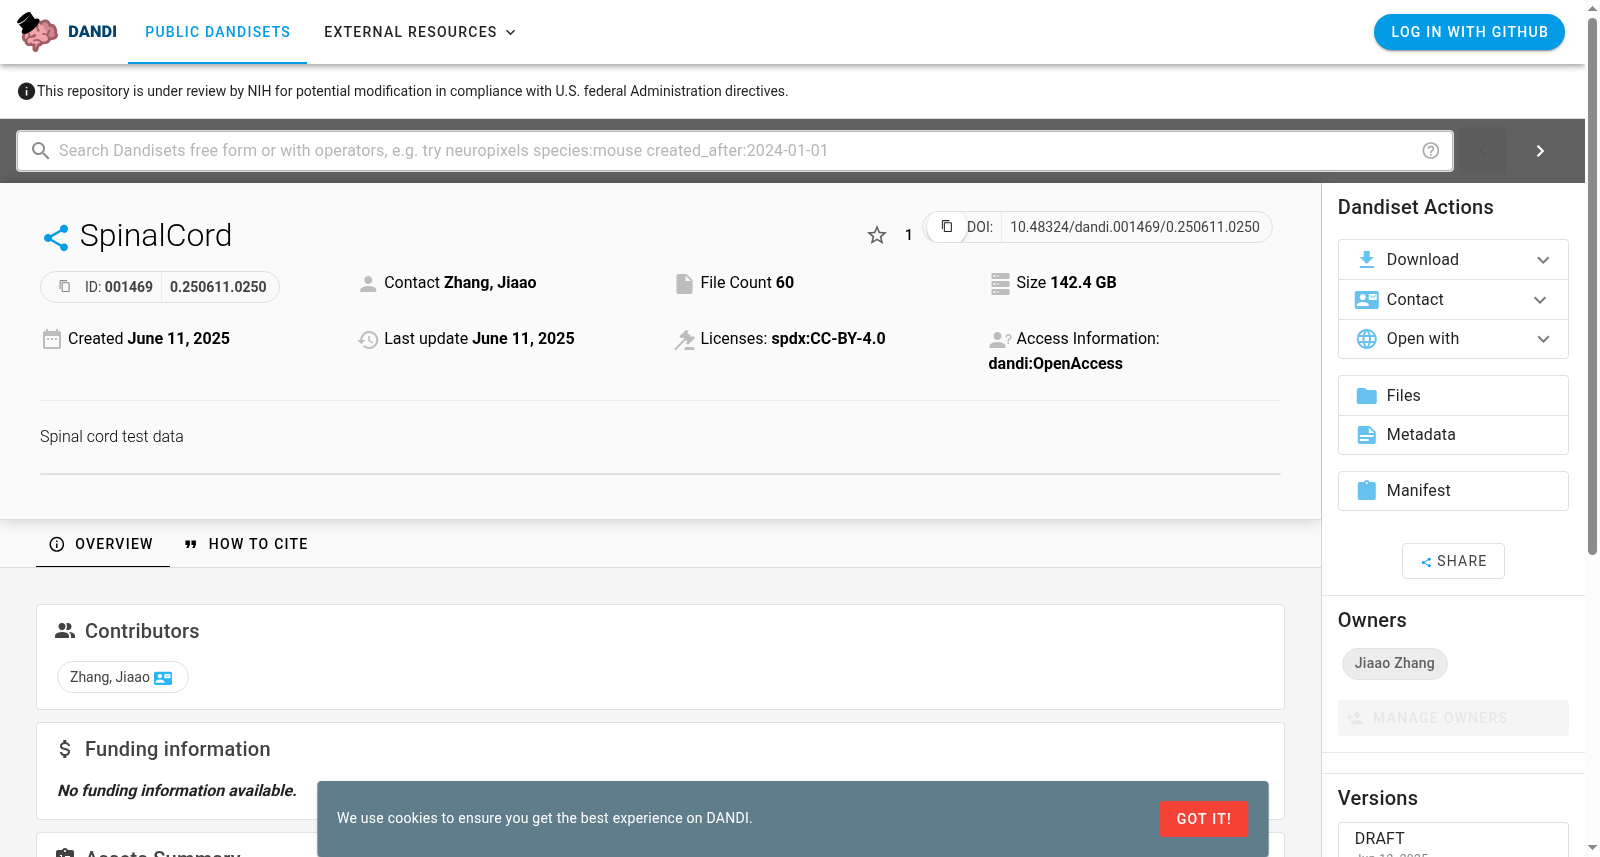The width and height of the screenshot is (1600, 857).
Task: Click the Search Dandisets input field
Action: pyautogui.click(x=735, y=151)
